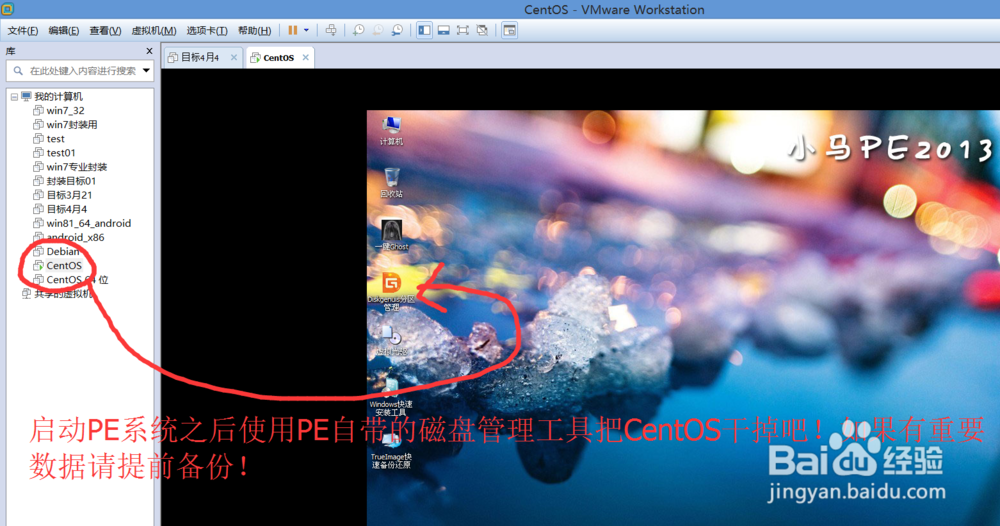Viewport: 1000px width, 526px height.
Task: Open the 帮助(H) menu
Action: [x=254, y=31]
